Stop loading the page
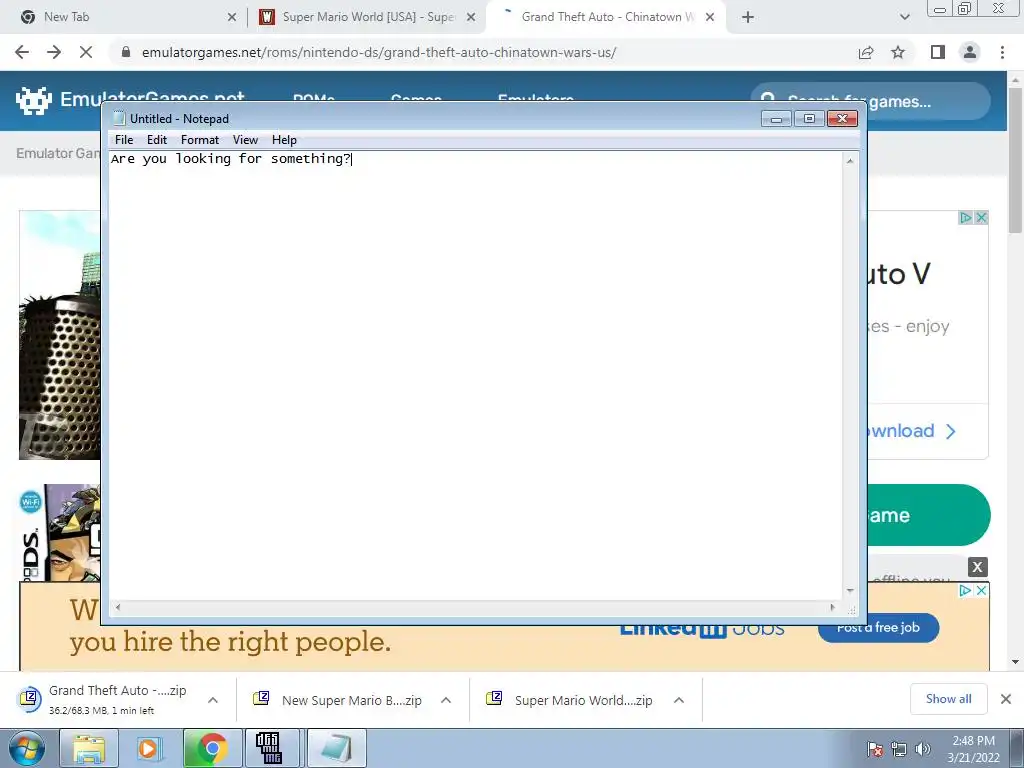The image size is (1024, 768). click(x=86, y=52)
